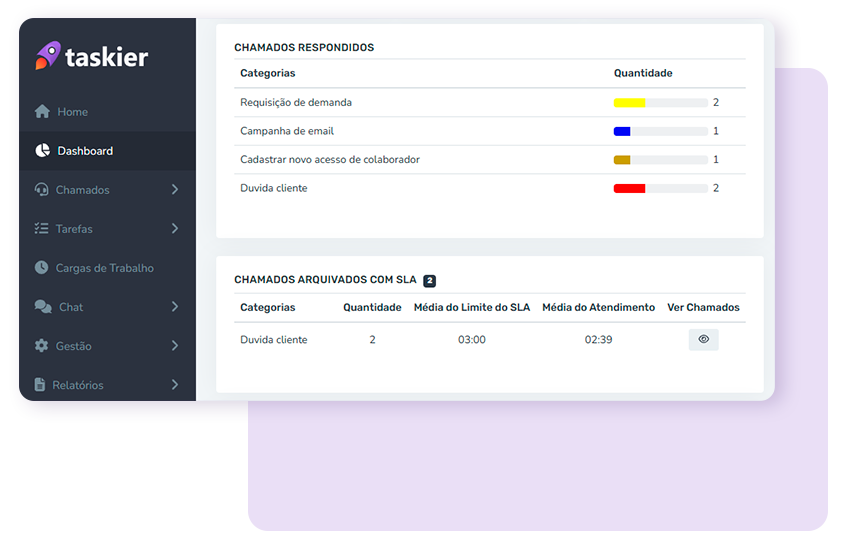Expand the Chat submenu chevron
The width and height of the screenshot is (847, 554).
[175, 307]
